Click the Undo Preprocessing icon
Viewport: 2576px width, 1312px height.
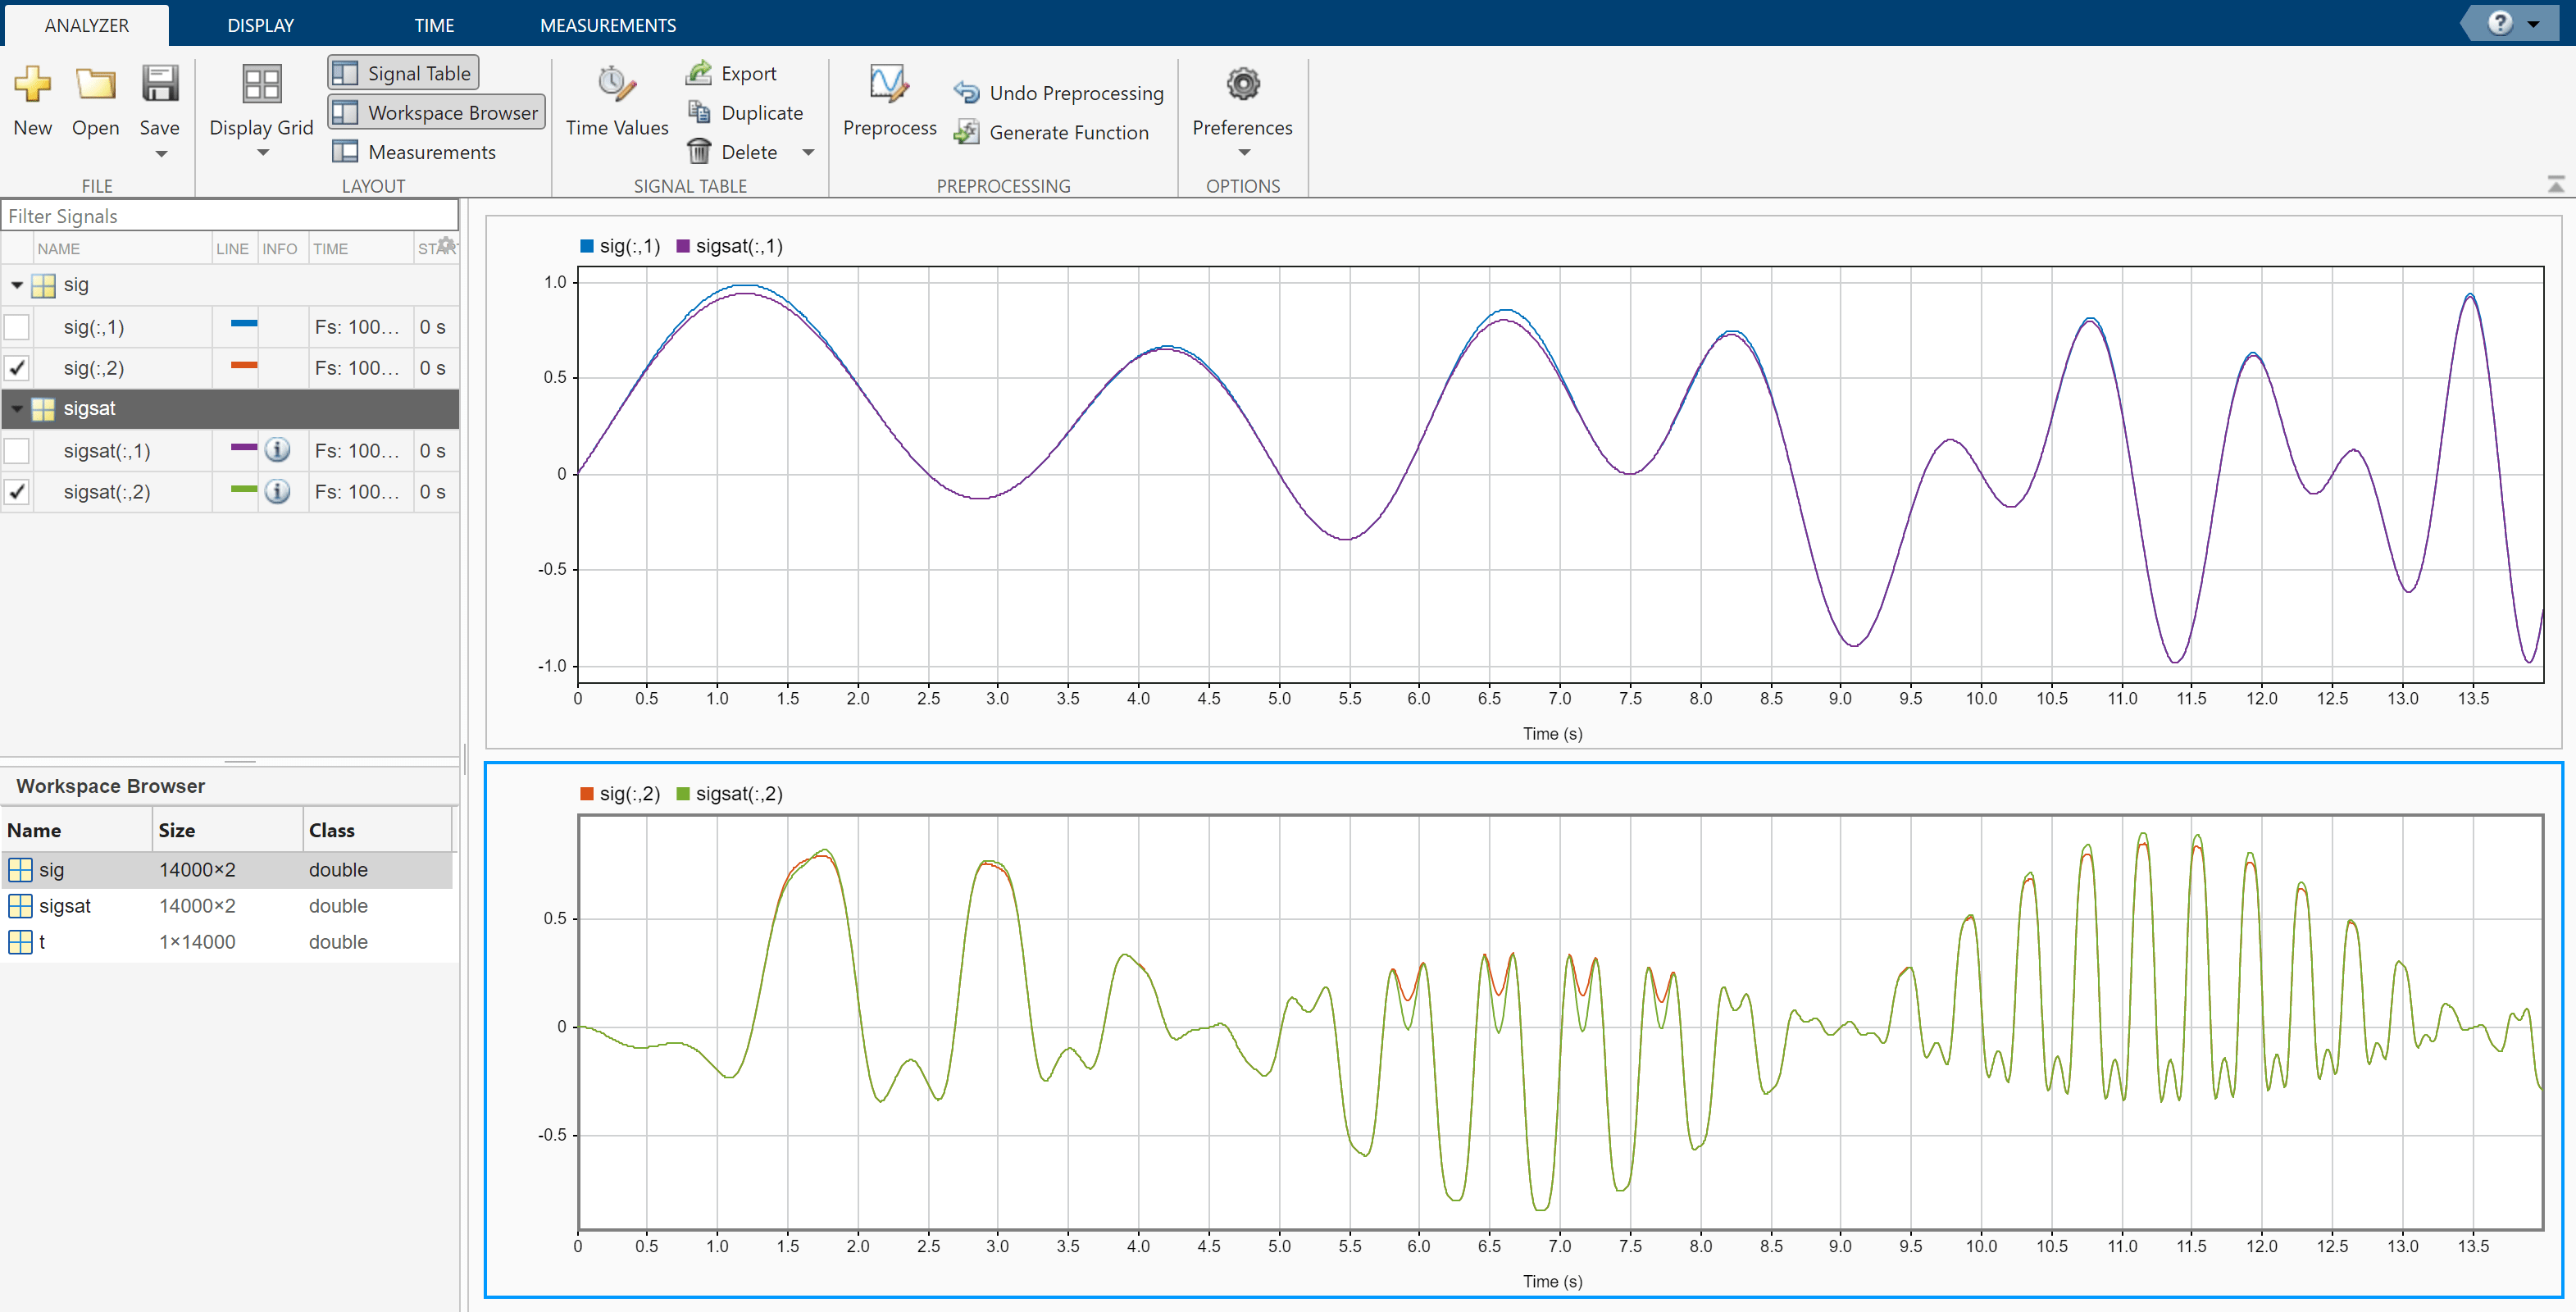(x=968, y=90)
